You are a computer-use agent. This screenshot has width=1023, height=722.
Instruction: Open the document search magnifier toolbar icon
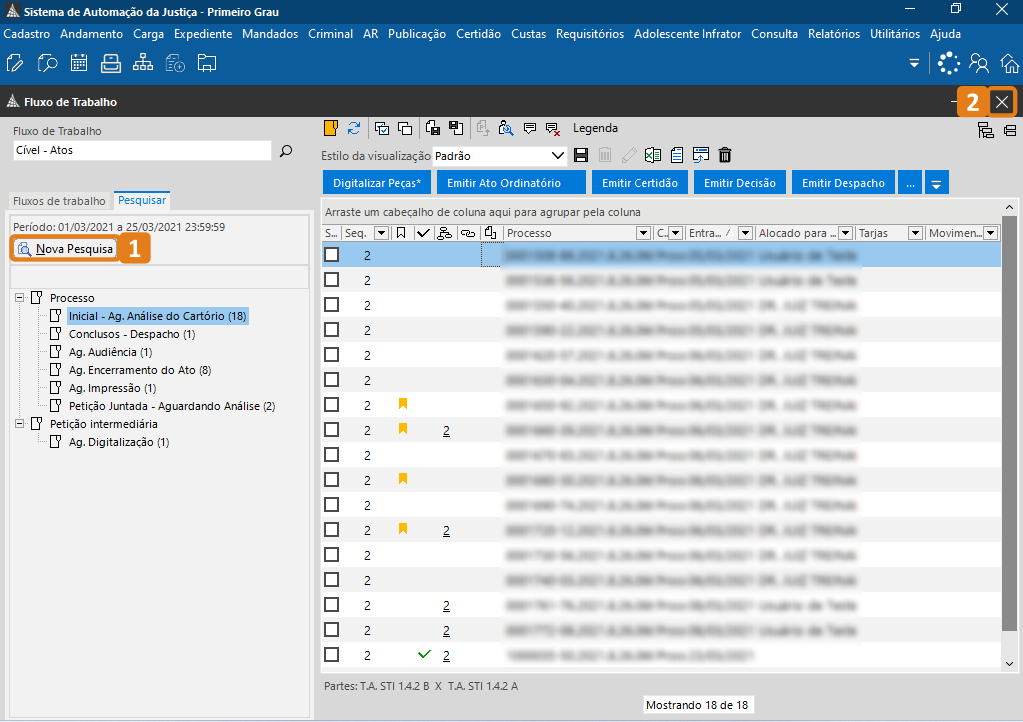pos(47,63)
